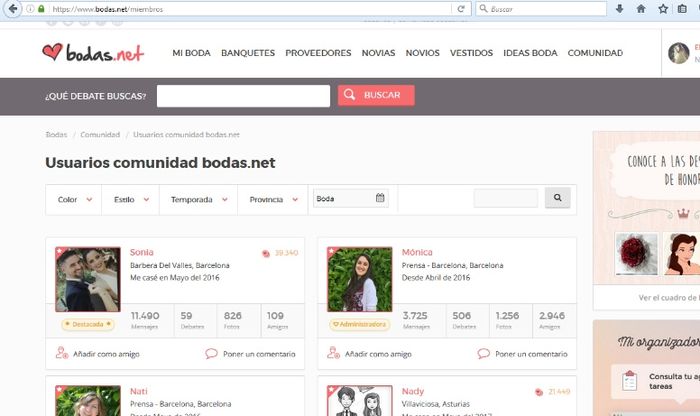Open Mónica's profile photo
The image size is (700, 416).
coord(359,279)
